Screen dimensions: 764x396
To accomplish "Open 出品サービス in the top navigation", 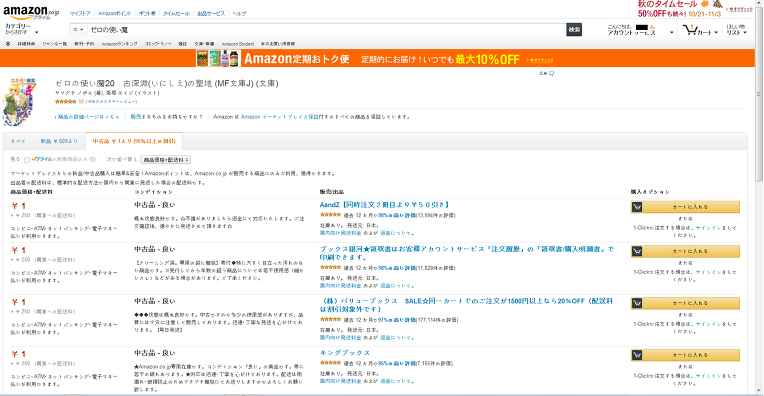I will tap(211, 14).
